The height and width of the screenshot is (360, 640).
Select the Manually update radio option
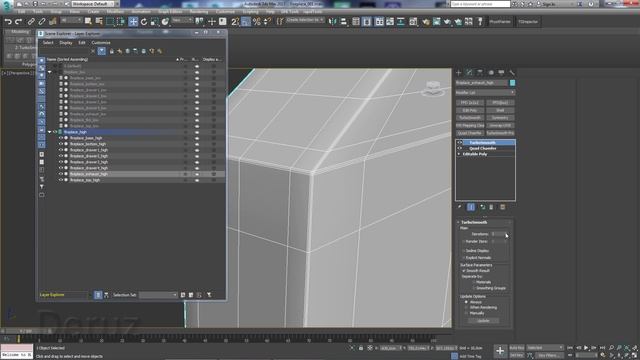466,313
